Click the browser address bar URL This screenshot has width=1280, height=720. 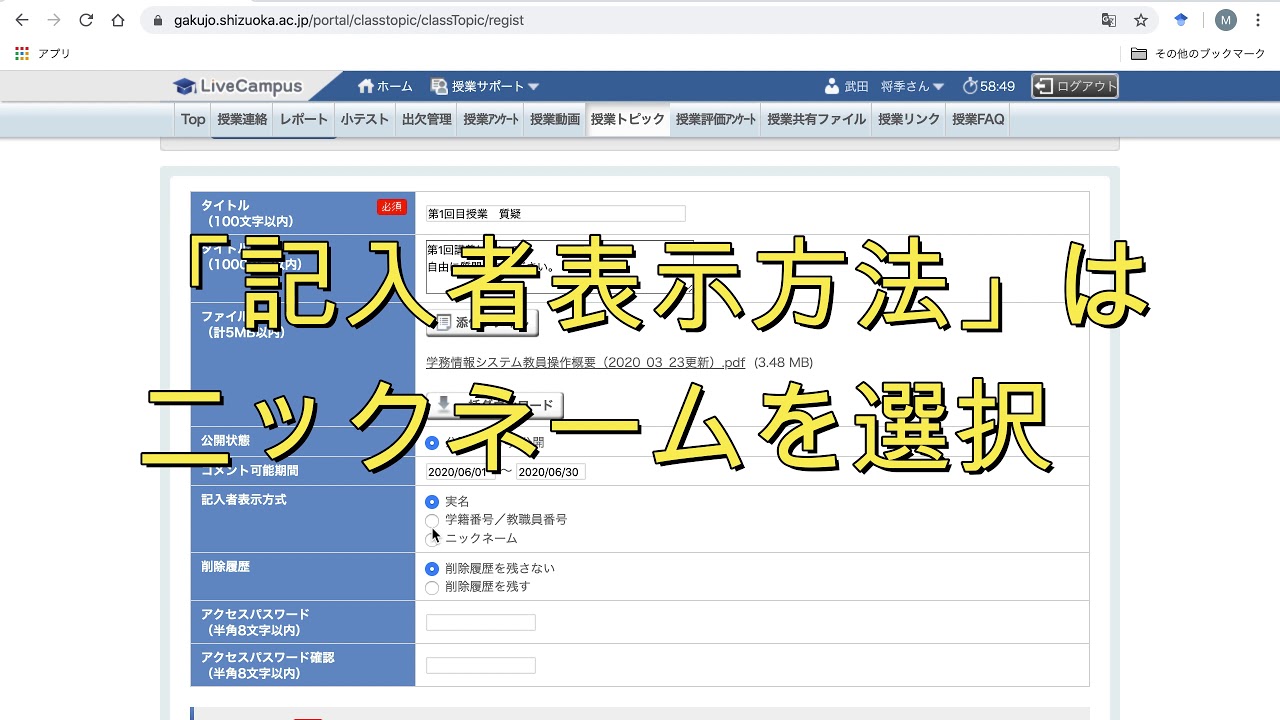click(349, 20)
